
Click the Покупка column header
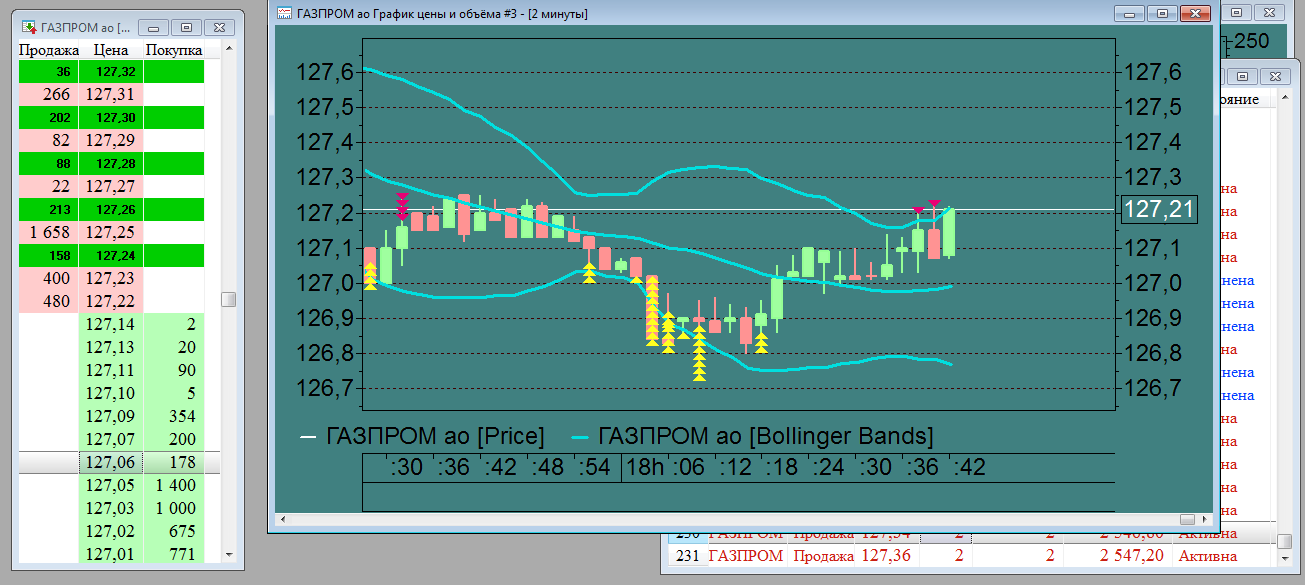pyautogui.click(x=174, y=50)
